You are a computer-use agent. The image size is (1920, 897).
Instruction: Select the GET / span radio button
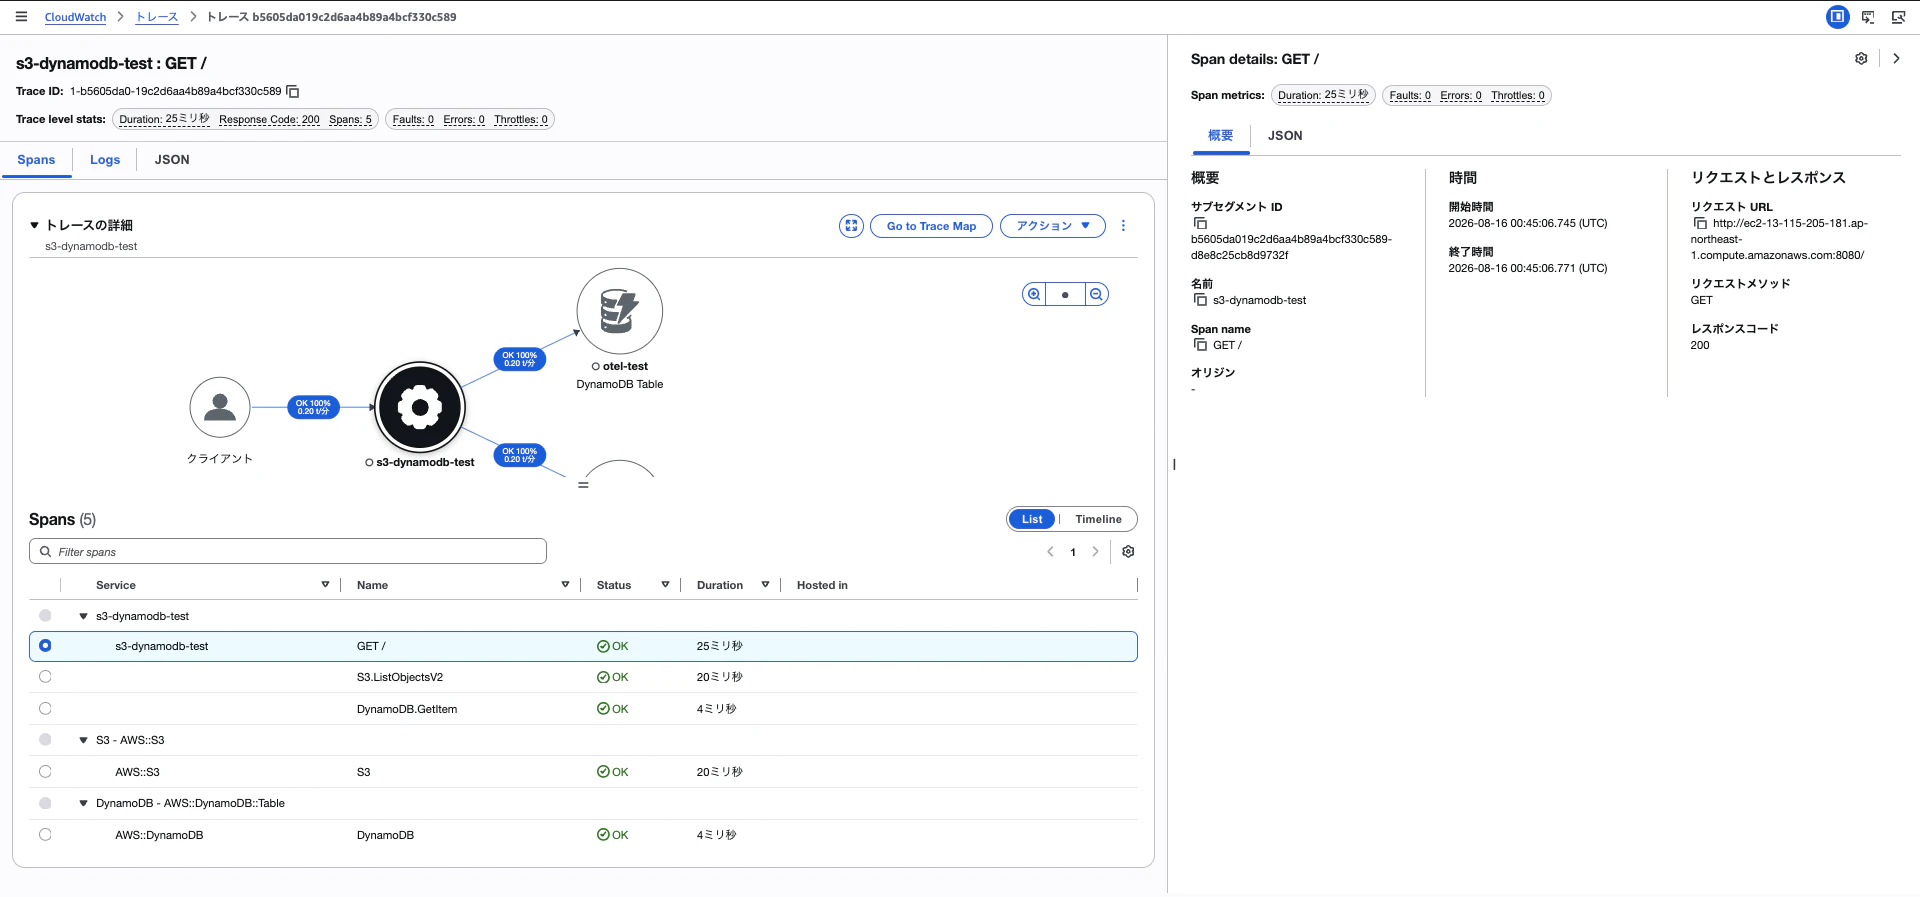(45, 646)
